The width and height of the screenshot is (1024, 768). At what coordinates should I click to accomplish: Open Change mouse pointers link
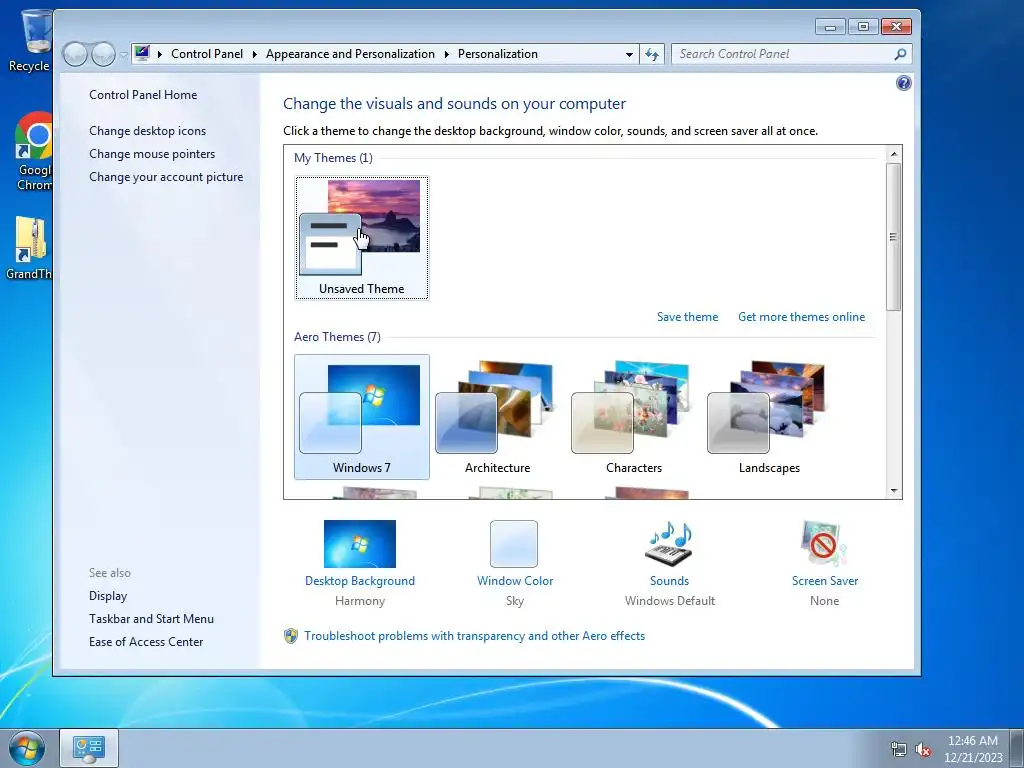click(152, 153)
